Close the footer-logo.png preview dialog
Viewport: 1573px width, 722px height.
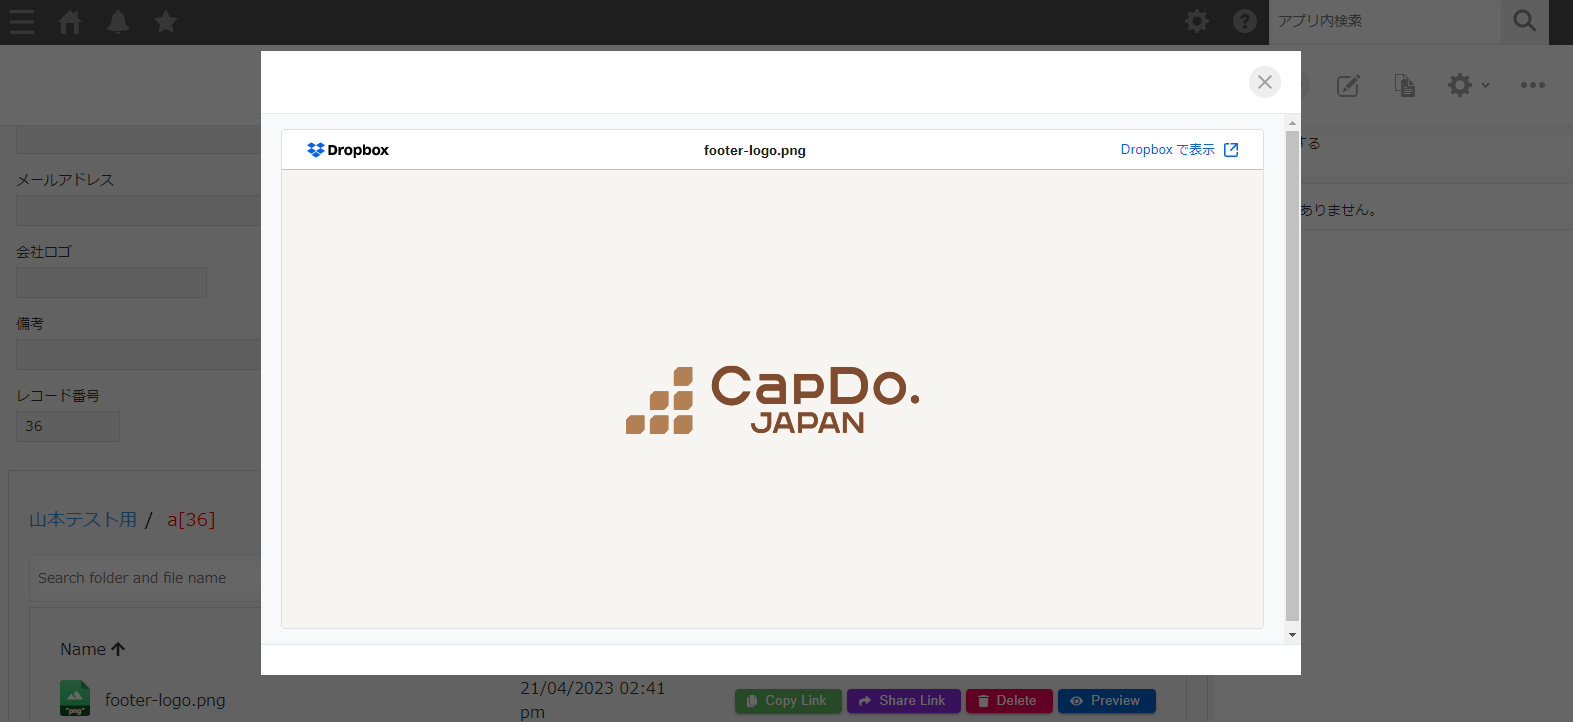(1265, 82)
